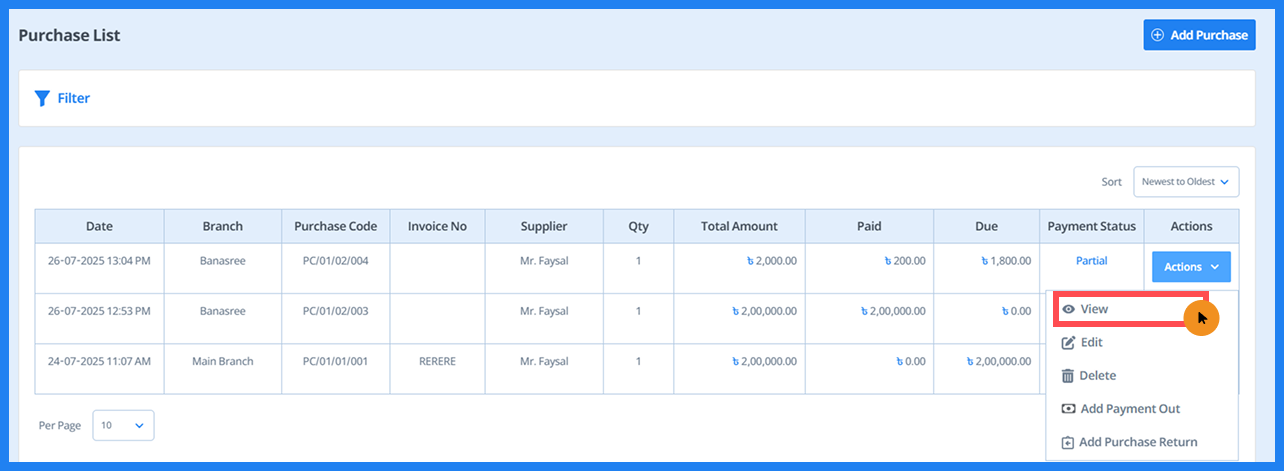Toggle the Actions dropdown in first row

click(x=1191, y=267)
